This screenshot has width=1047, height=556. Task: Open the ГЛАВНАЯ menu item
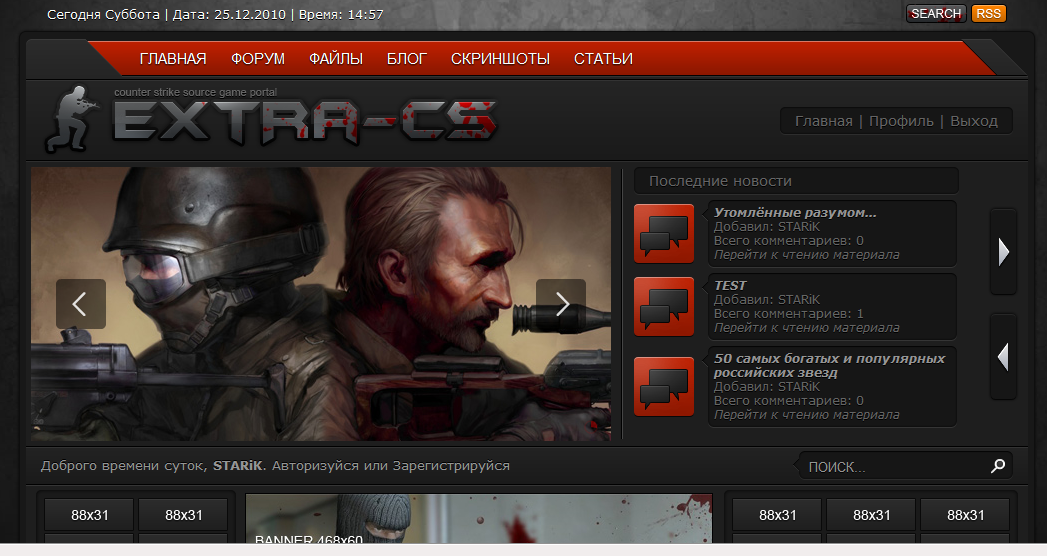[173, 59]
